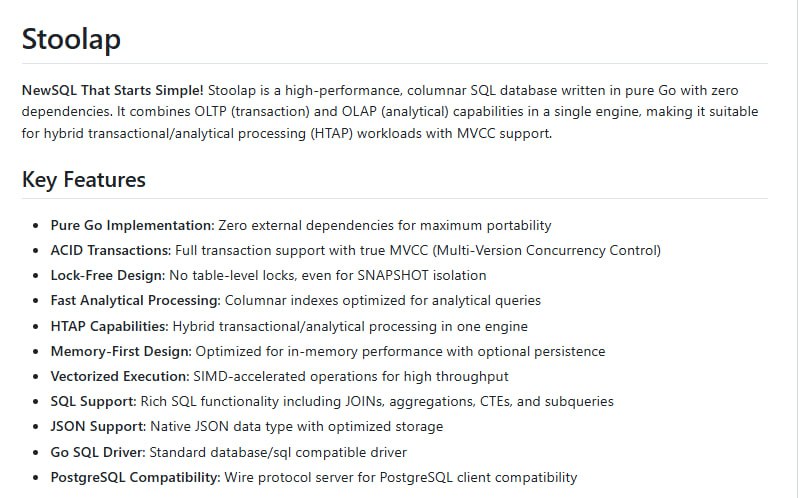The image size is (800, 498).
Task: Select the Vectorized Execution bullet label
Action: point(119,376)
